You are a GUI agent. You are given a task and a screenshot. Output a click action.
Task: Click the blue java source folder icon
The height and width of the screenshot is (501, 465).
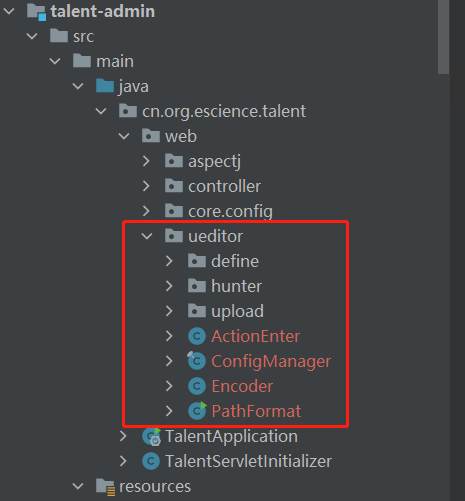click(105, 86)
